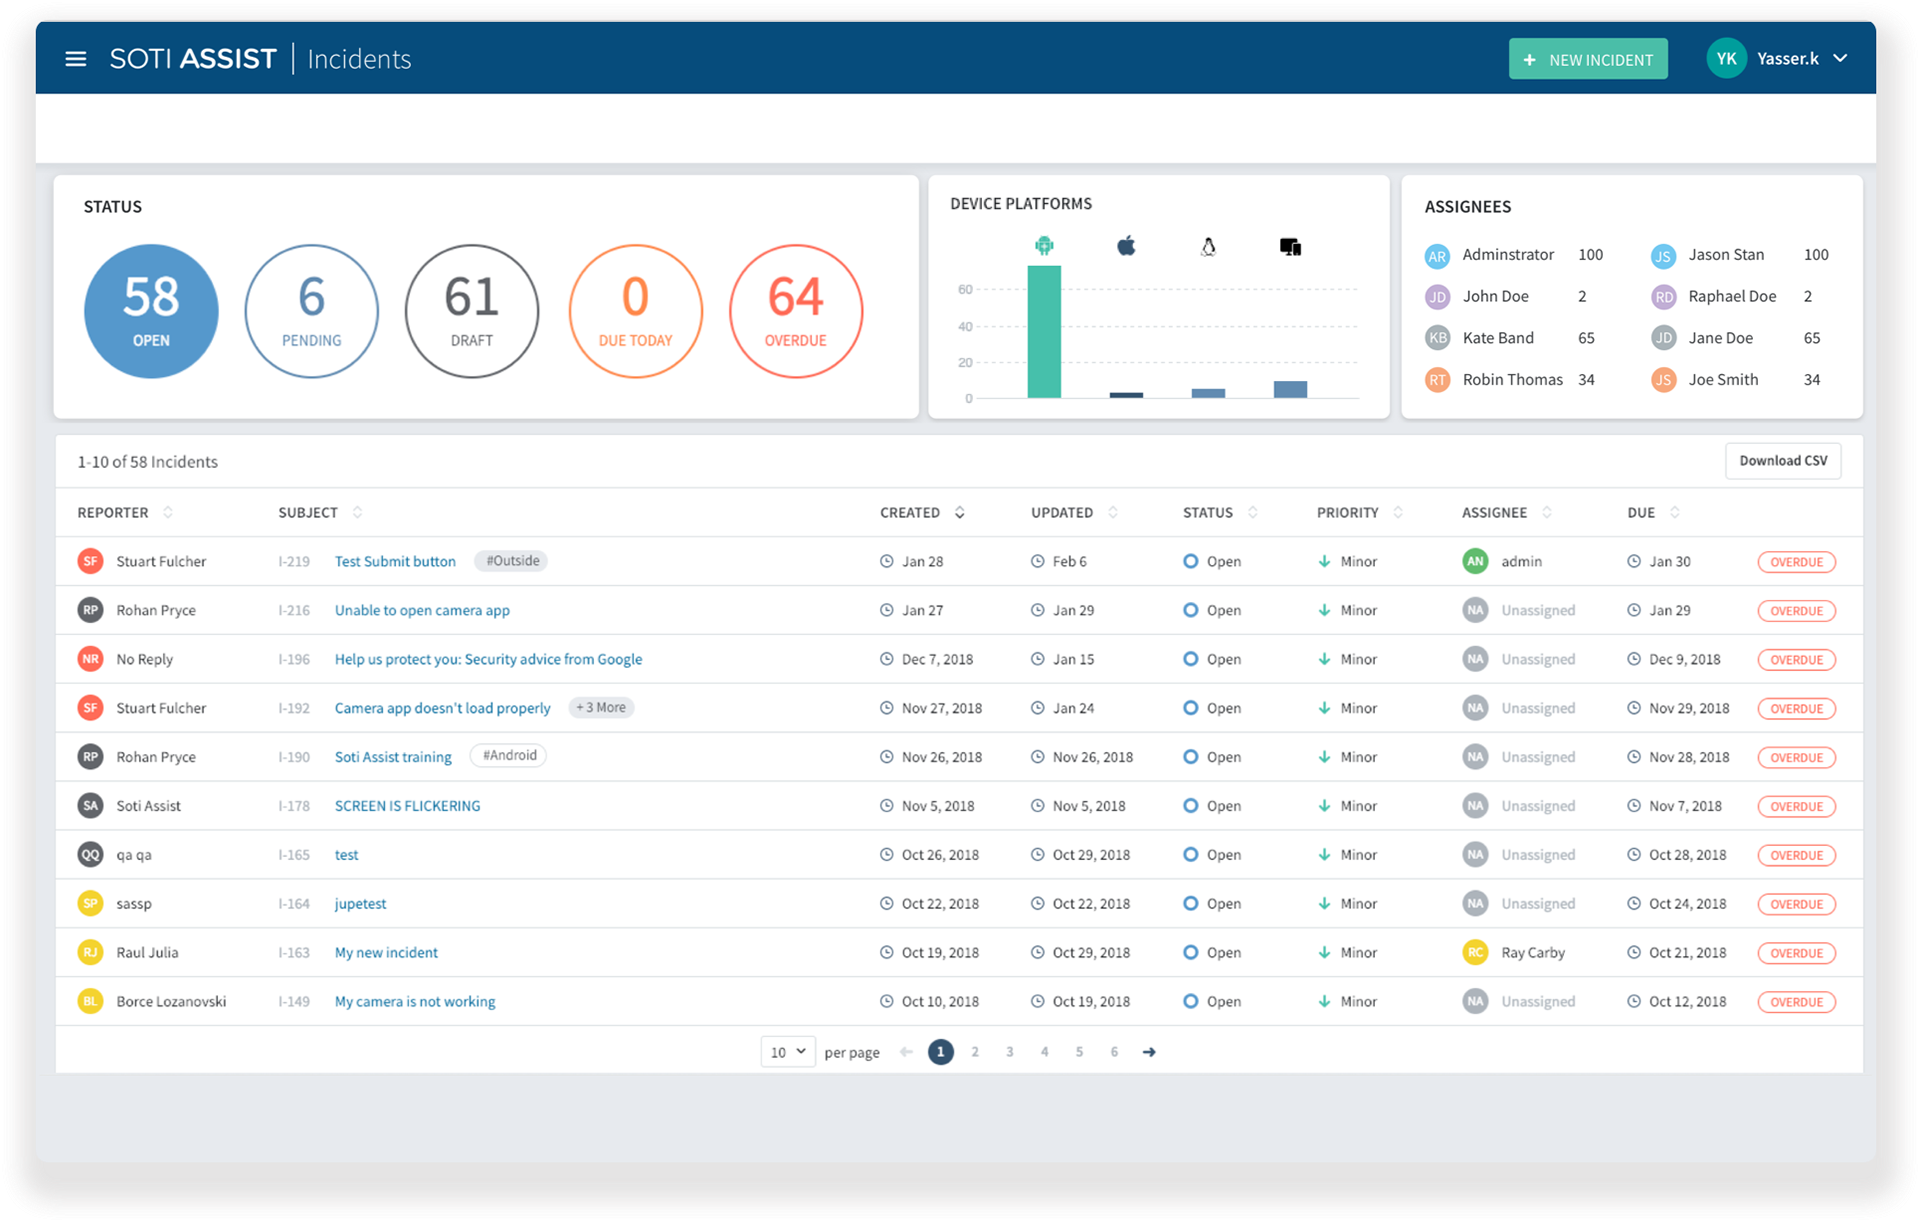Image resolution: width=1920 pixels, height=1222 pixels.
Task: Open the jupetest incident
Action: tap(360, 903)
